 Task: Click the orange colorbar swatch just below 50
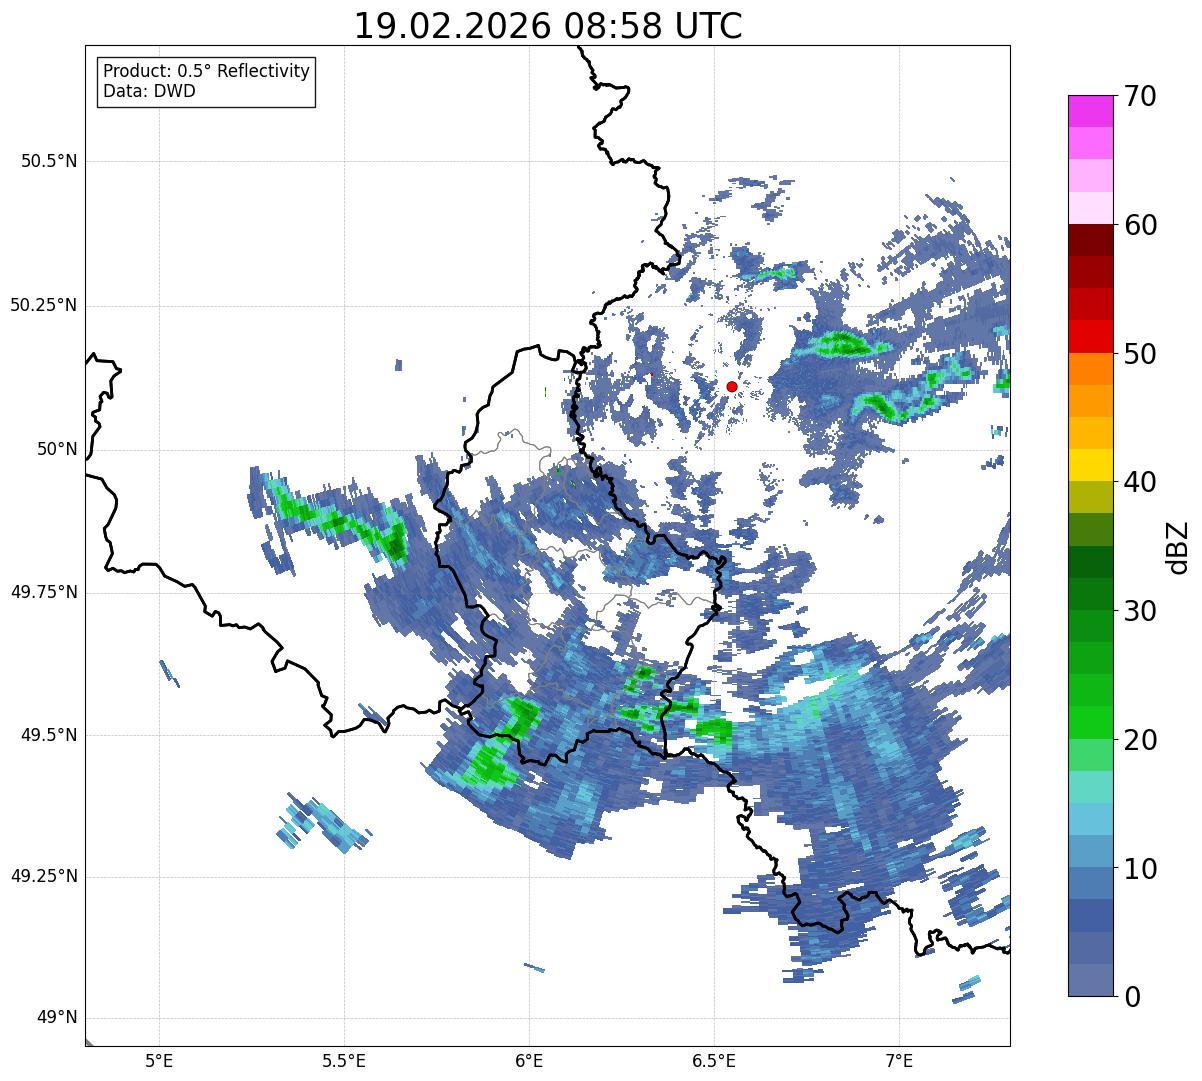1090,369
